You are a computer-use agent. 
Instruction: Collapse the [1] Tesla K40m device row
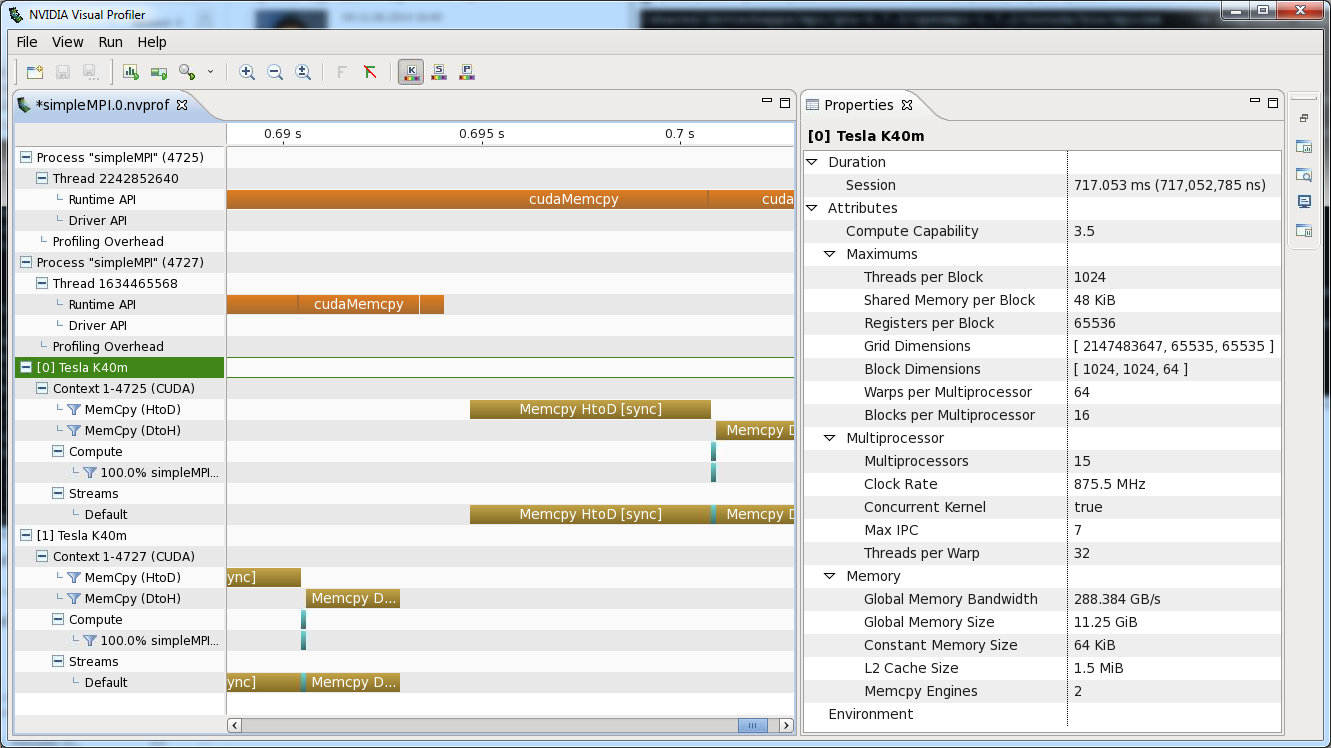[26, 535]
